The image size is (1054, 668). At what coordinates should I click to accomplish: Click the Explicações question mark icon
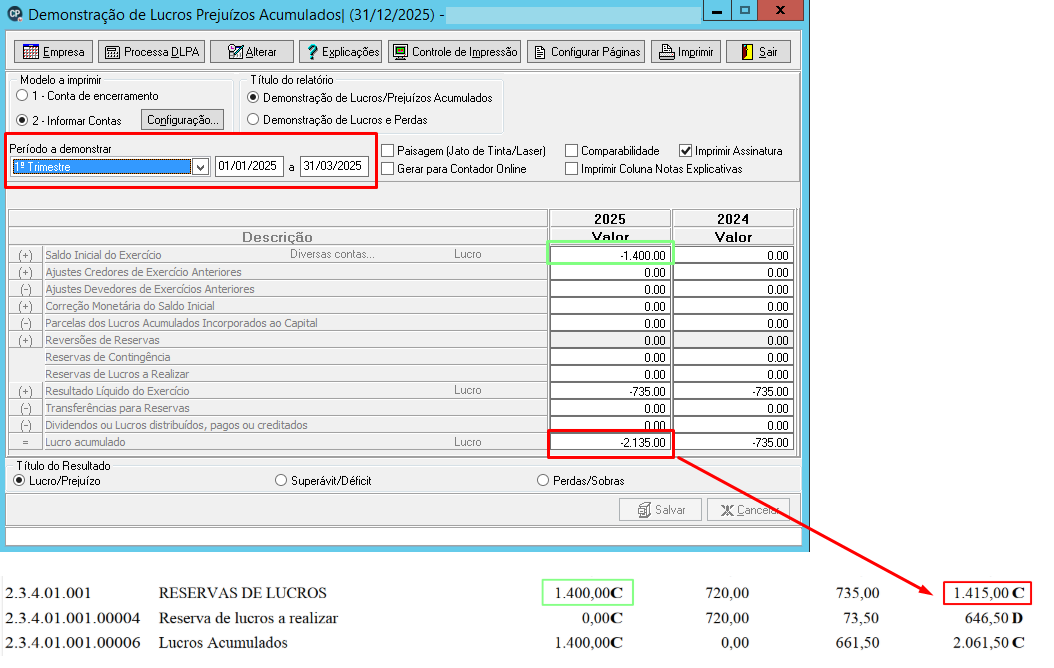pos(313,52)
